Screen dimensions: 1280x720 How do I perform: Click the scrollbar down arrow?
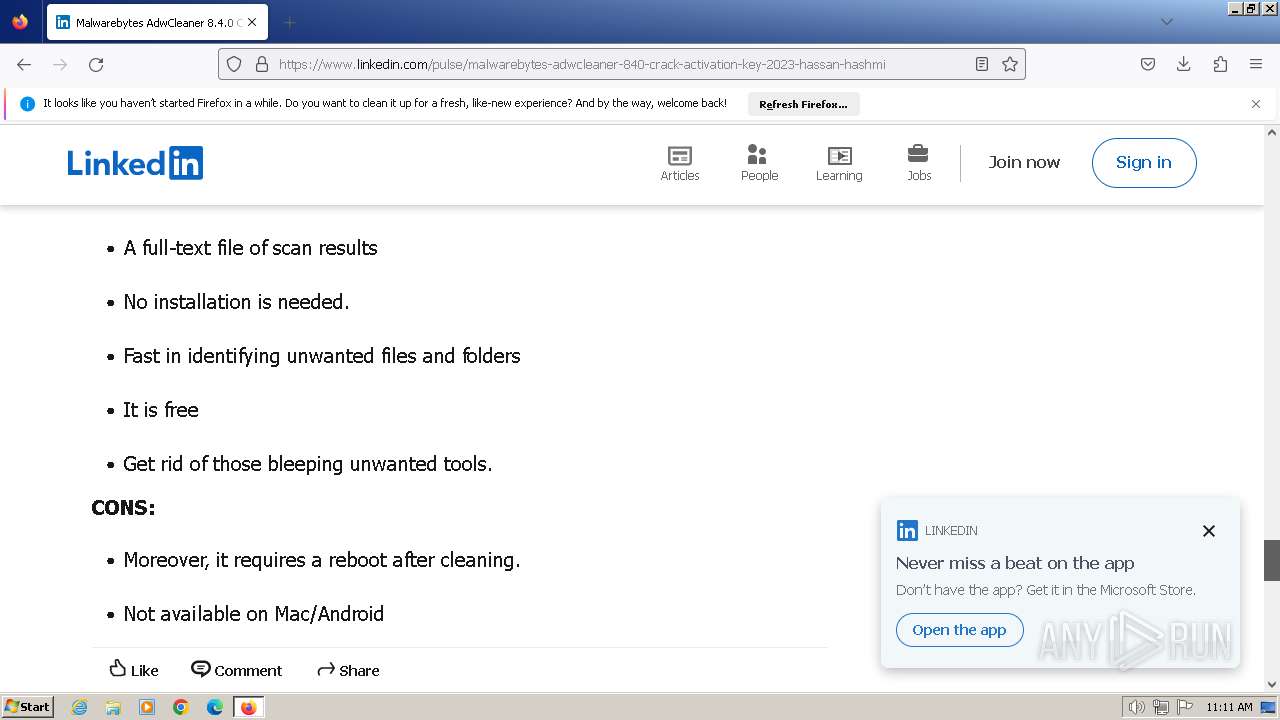click(1272, 684)
